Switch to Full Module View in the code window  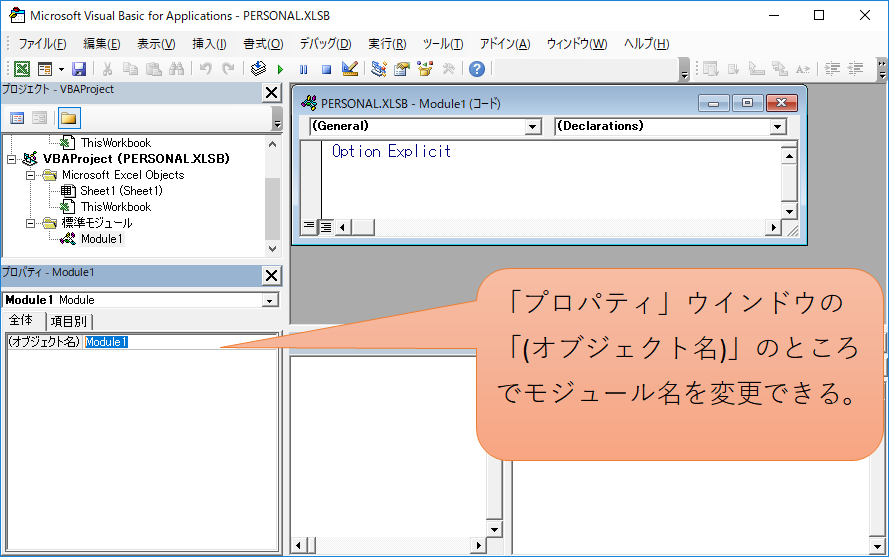click(x=326, y=227)
